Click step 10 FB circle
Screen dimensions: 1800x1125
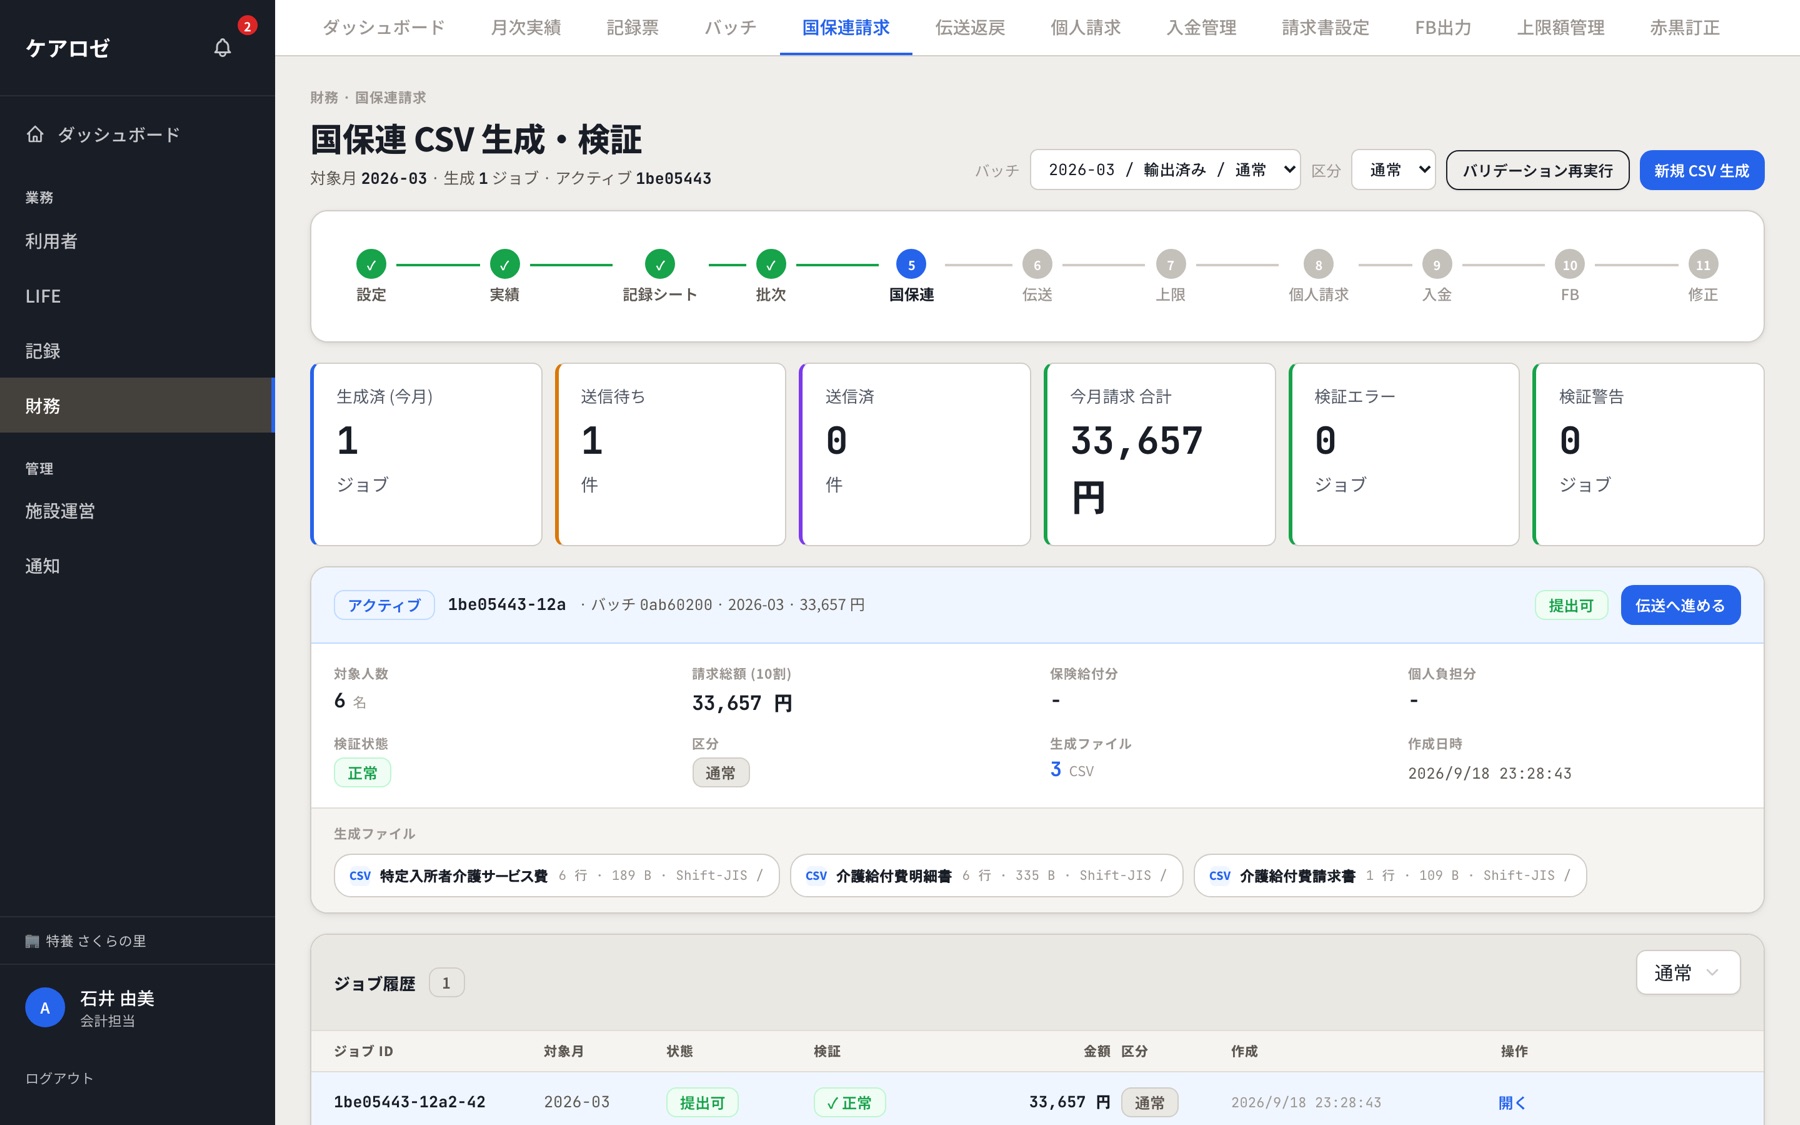pyautogui.click(x=1569, y=264)
